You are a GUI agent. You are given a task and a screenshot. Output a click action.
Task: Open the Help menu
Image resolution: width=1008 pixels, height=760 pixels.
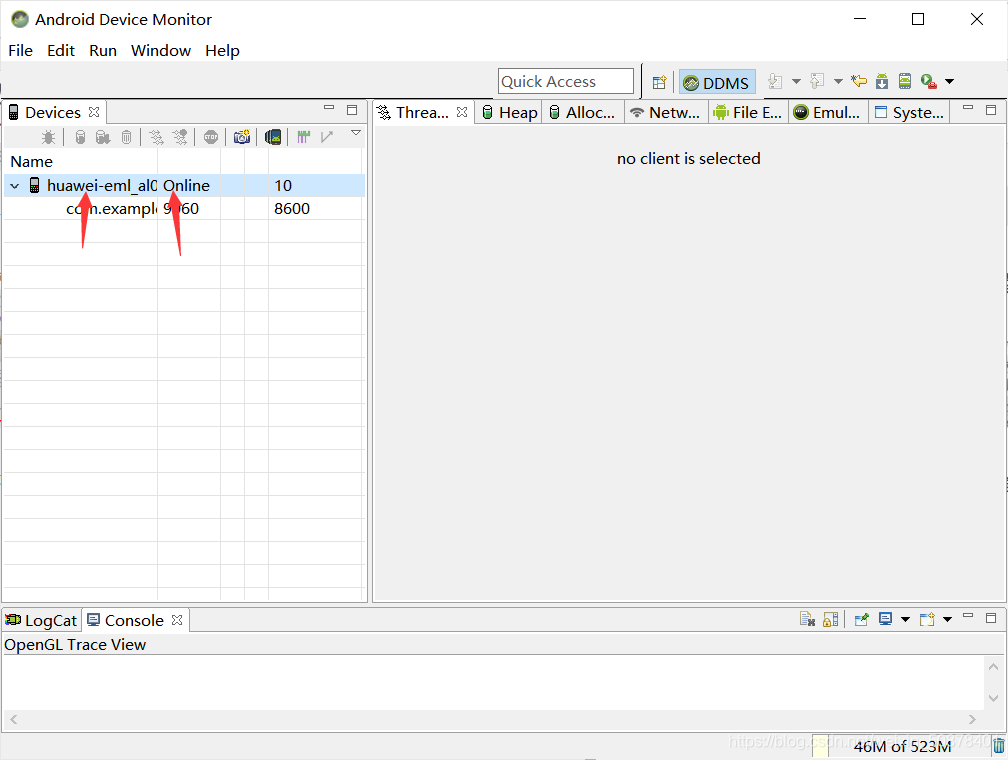(x=222, y=51)
